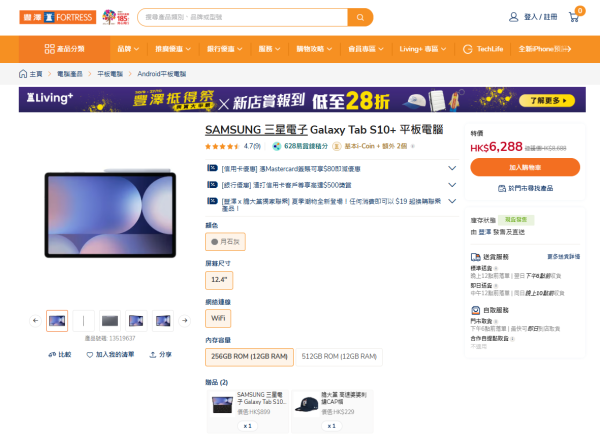Go to computer products breadcrumb
Viewport: 600px width, 440px height.
70,74
